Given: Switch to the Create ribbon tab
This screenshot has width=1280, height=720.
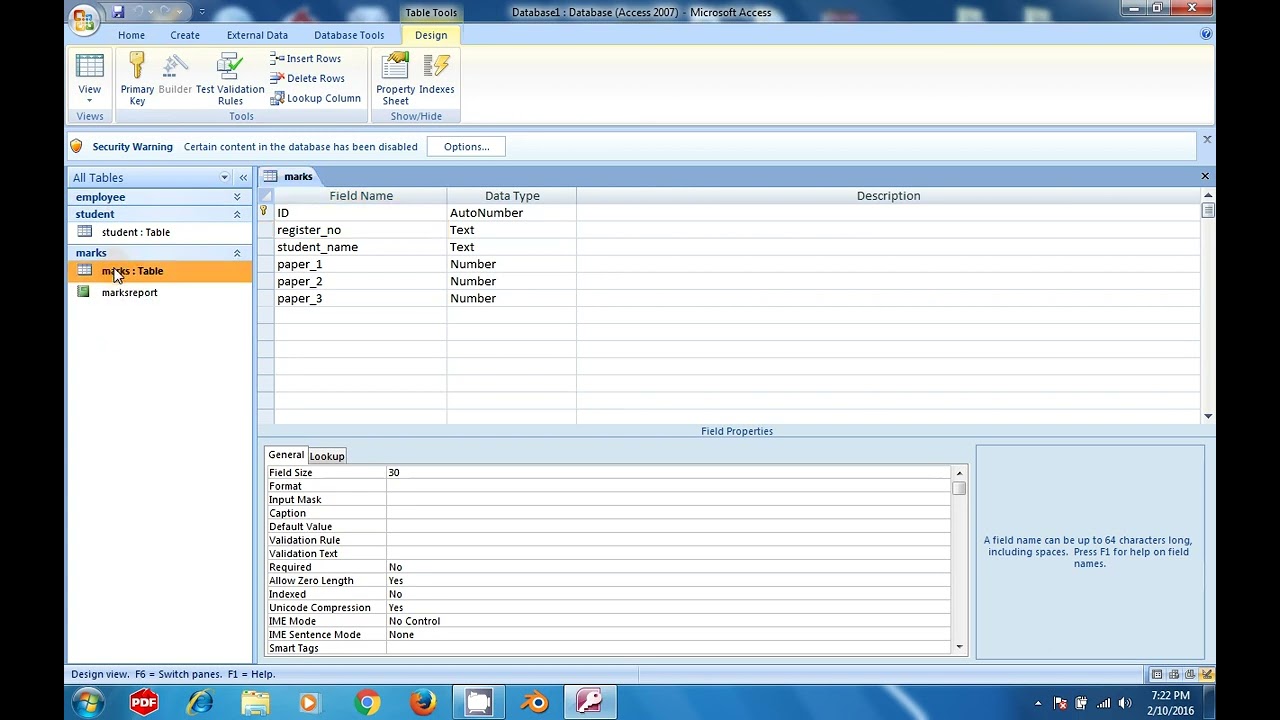Looking at the screenshot, I should point(185,35).
